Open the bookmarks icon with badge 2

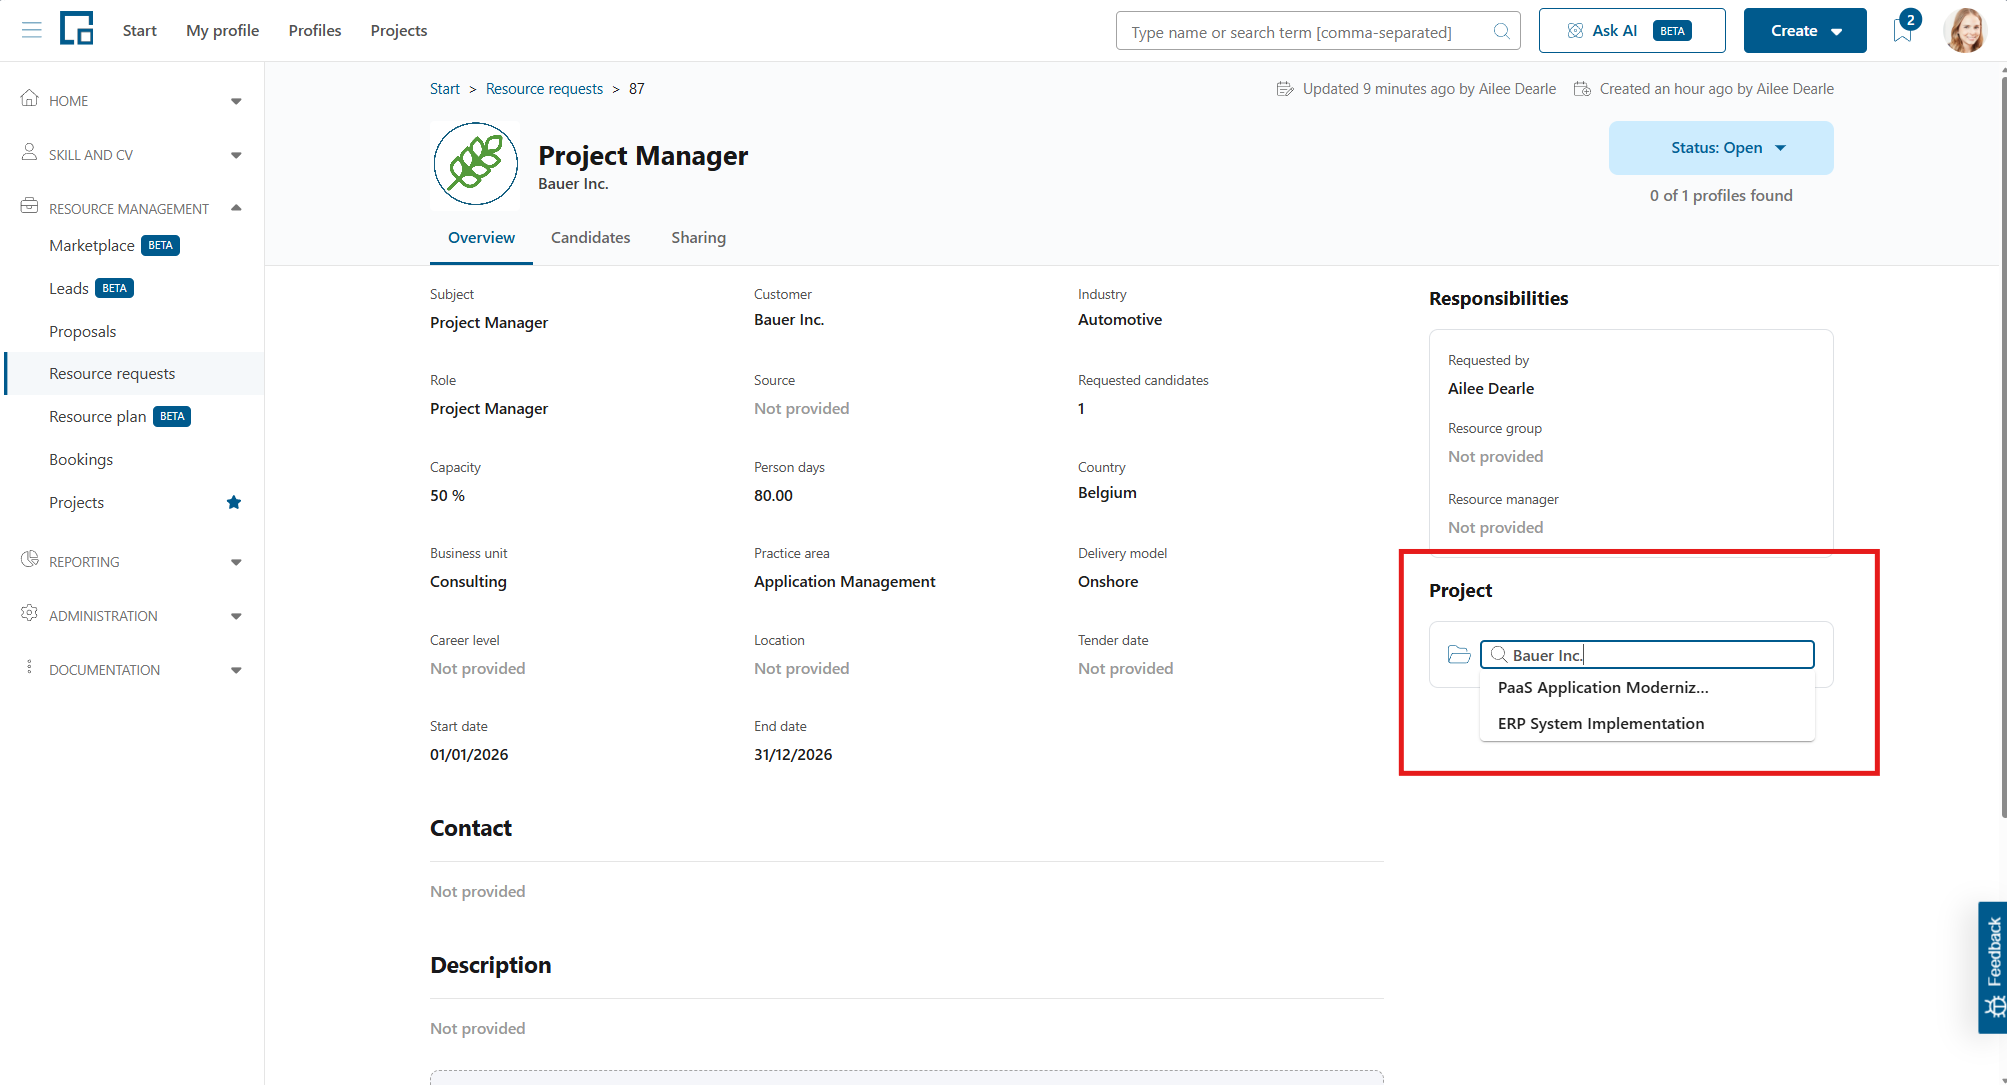1904,30
